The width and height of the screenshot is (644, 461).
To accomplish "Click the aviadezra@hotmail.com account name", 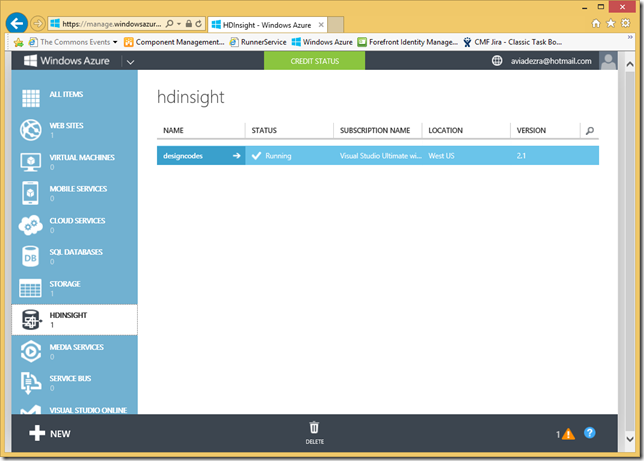I will point(551,61).
